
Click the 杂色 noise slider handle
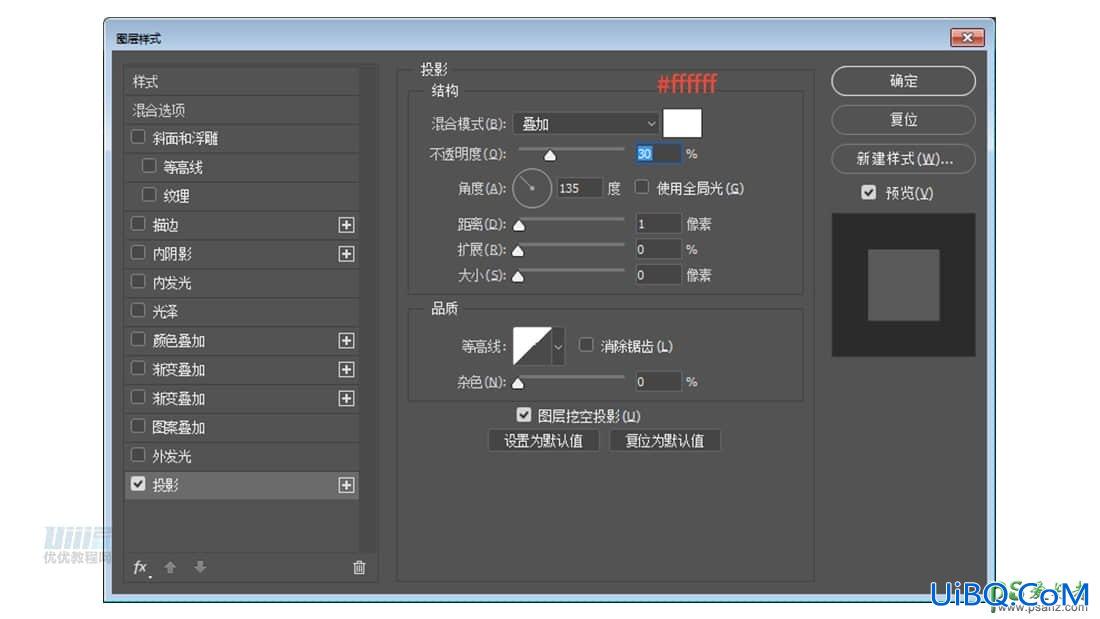tap(518, 383)
